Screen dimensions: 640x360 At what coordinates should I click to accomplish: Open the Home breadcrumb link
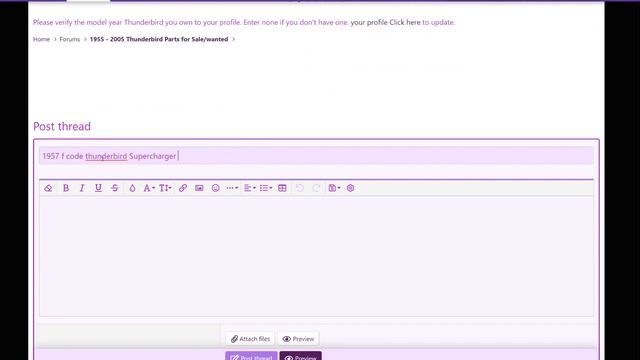[x=41, y=39]
